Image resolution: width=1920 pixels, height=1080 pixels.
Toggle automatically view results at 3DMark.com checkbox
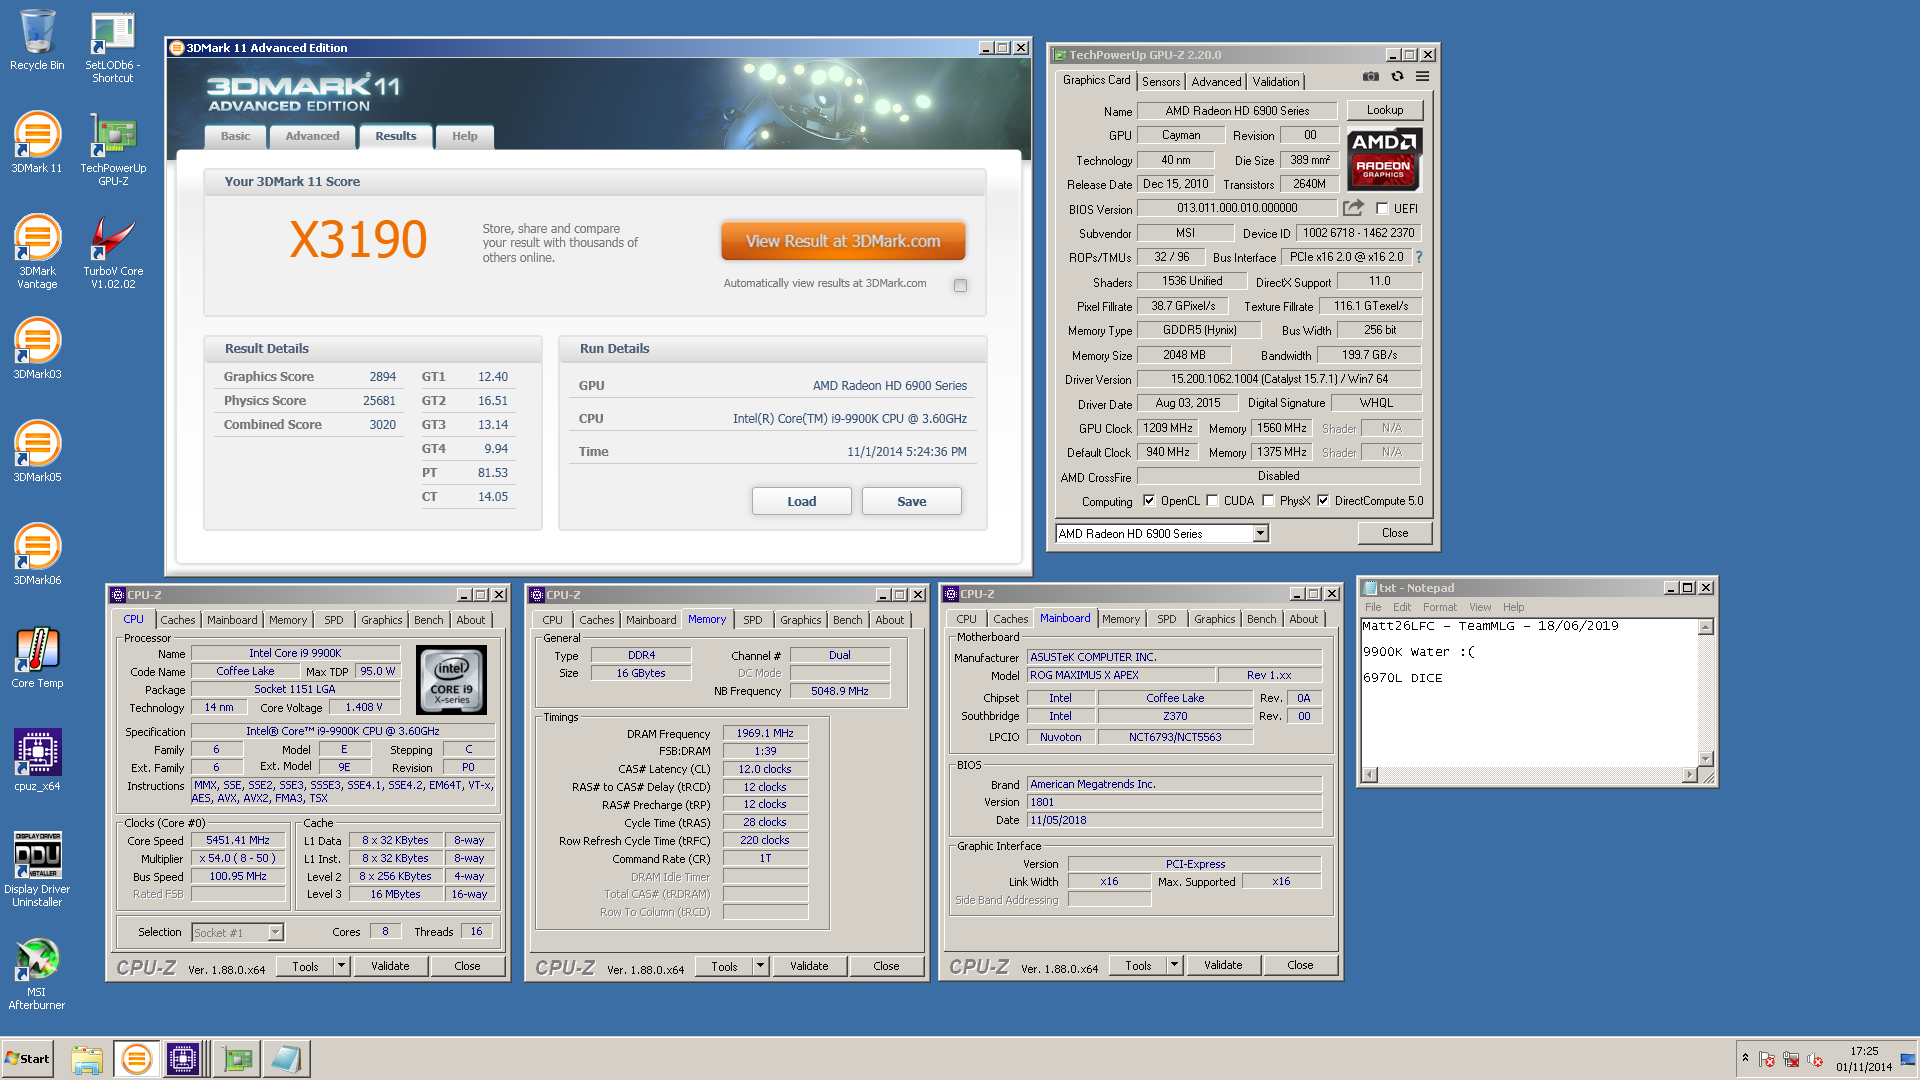pyautogui.click(x=960, y=285)
